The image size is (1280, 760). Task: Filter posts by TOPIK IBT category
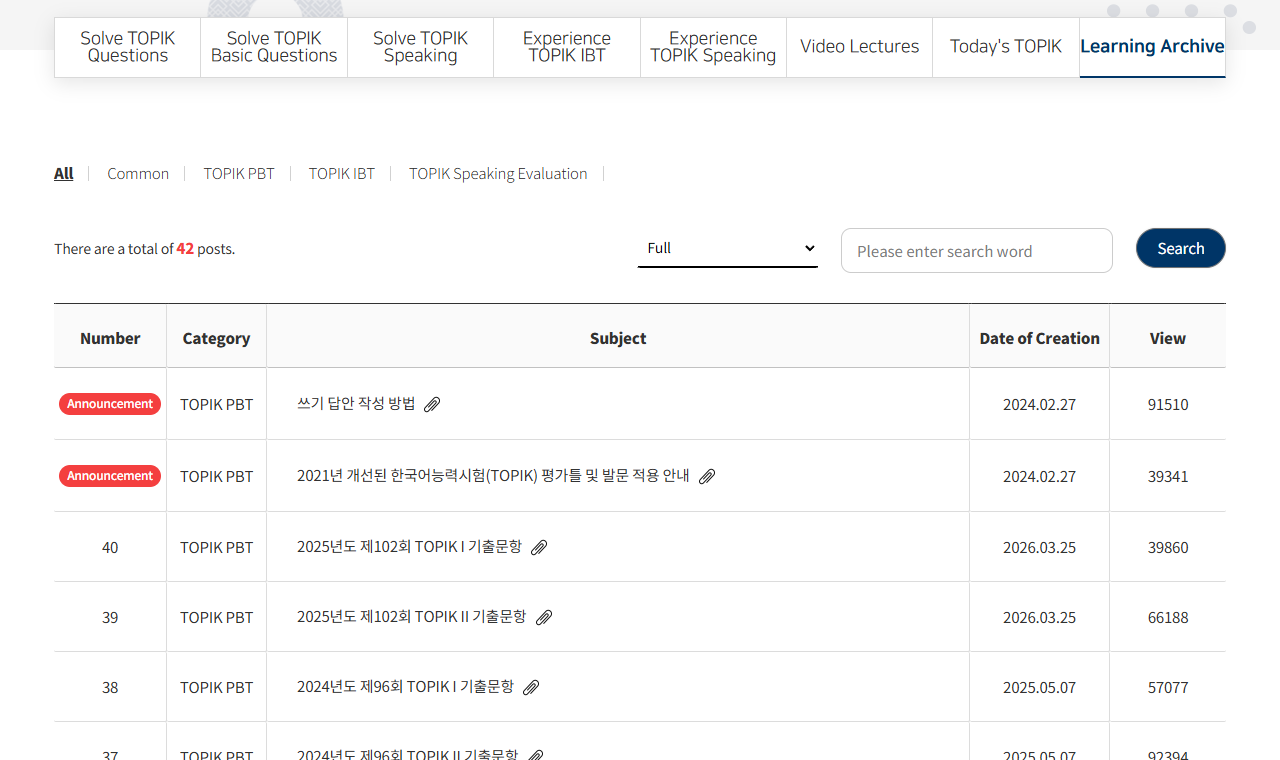(x=342, y=173)
